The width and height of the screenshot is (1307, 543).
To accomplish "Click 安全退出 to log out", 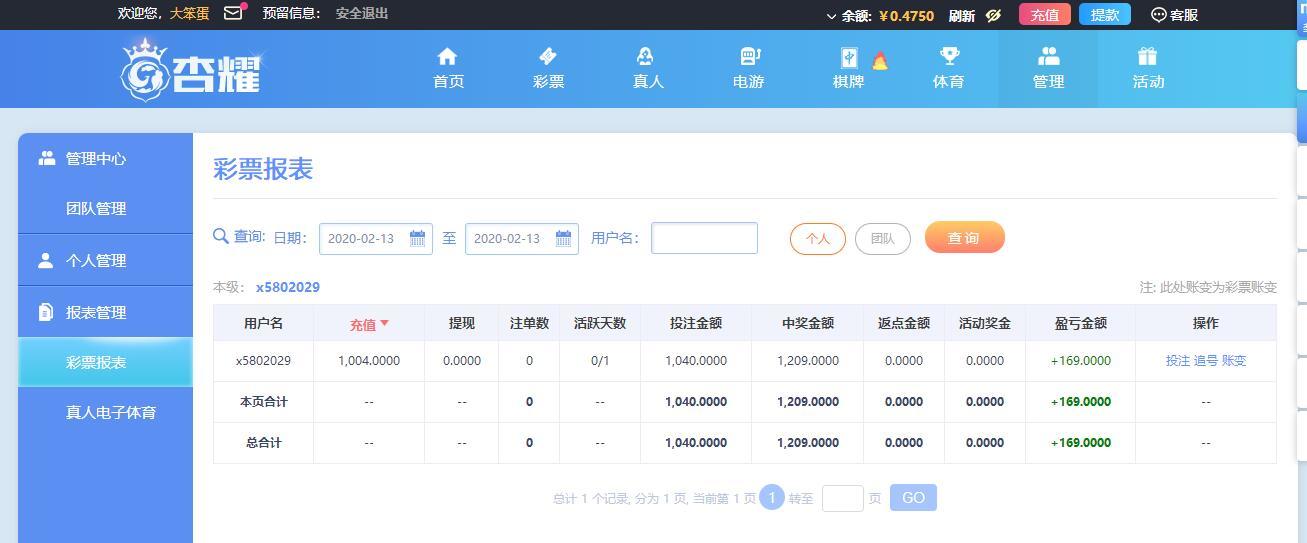I will [362, 14].
